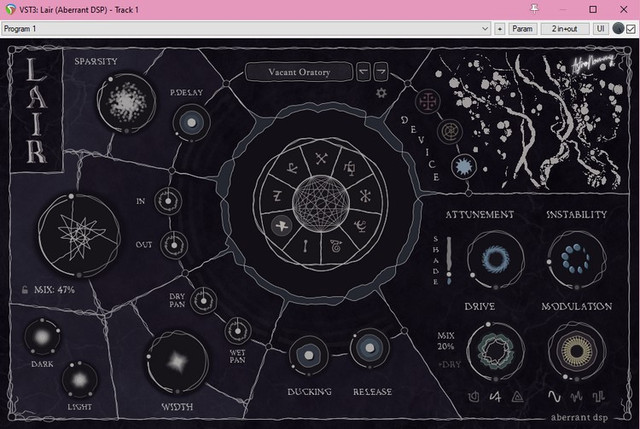Click the Dark knob

pyautogui.click(x=42, y=337)
